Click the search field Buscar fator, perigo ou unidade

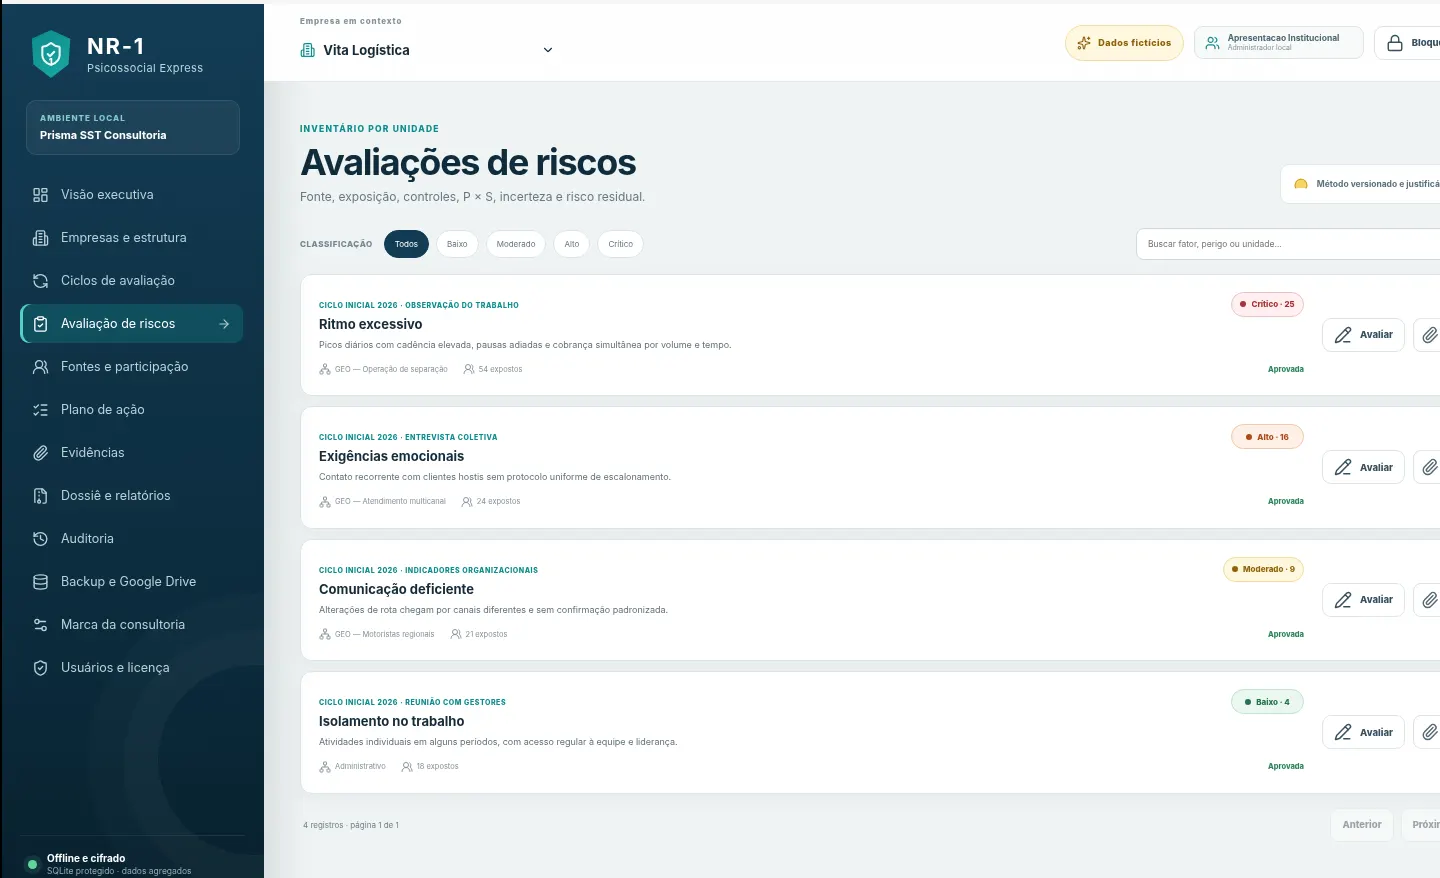point(1288,244)
